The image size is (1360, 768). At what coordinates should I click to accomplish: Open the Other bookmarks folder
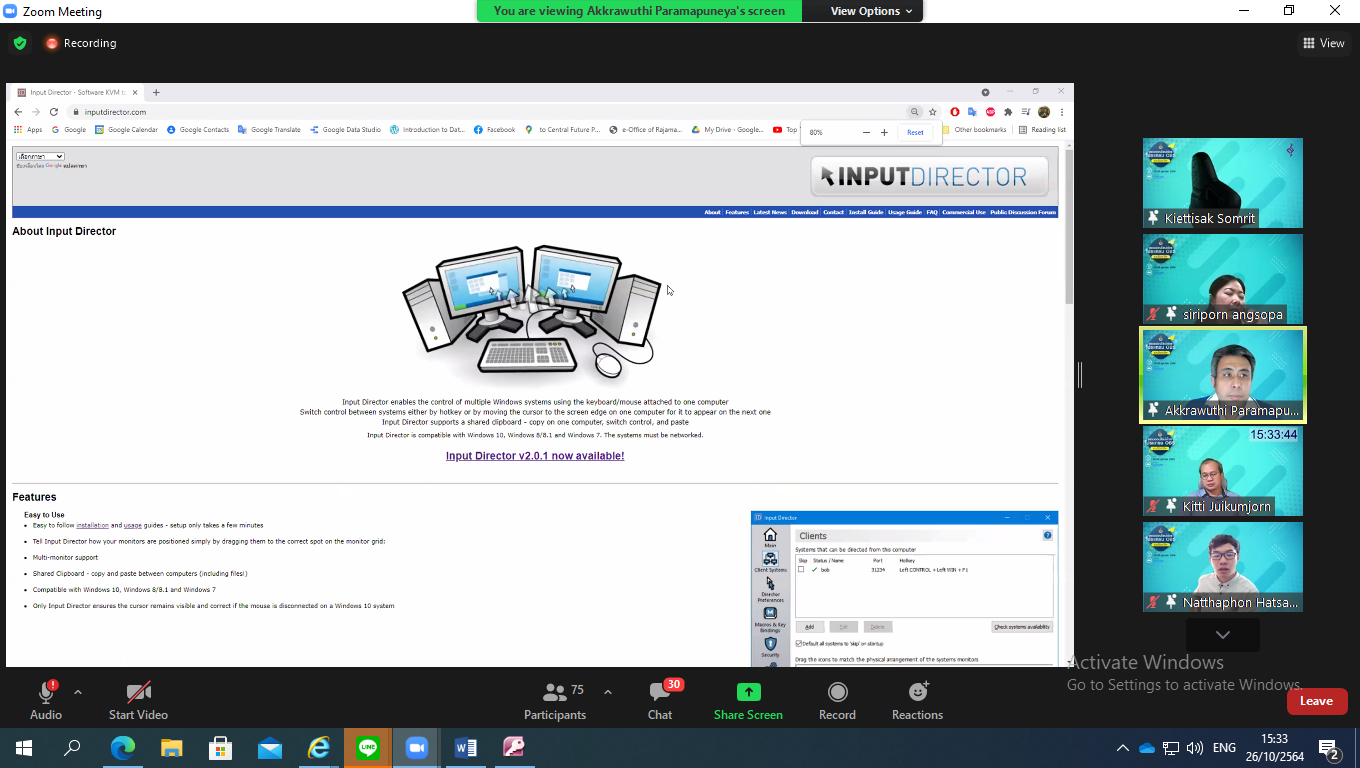(974, 129)
